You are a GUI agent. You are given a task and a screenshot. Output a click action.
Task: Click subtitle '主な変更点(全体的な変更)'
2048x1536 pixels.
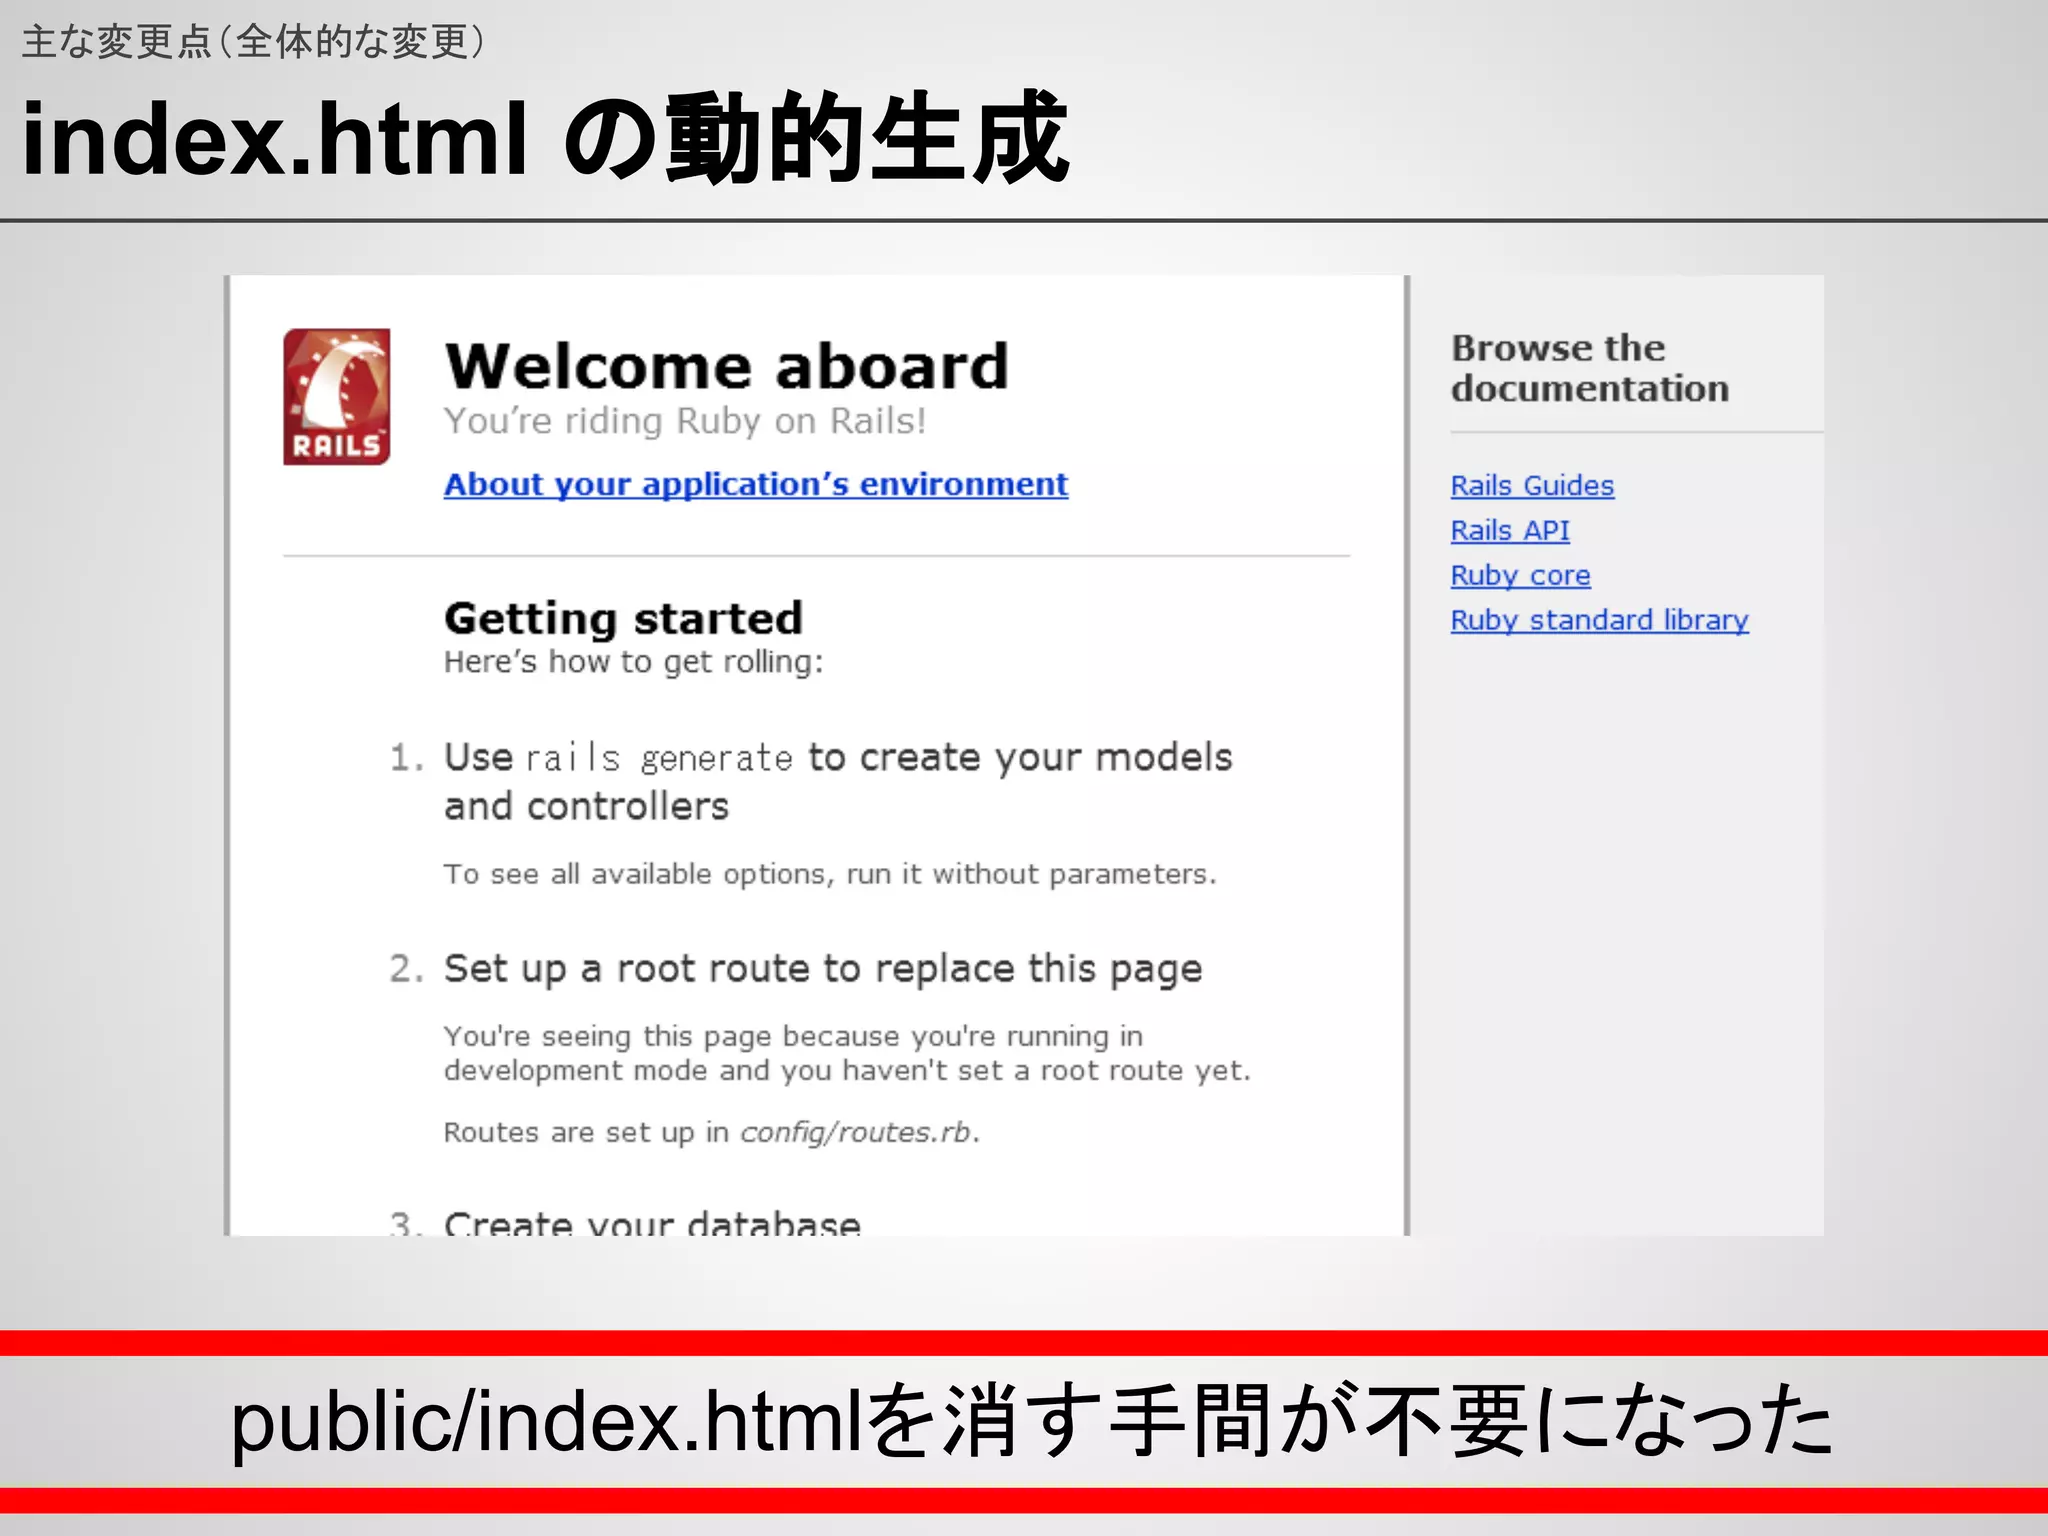click(253, 42)
